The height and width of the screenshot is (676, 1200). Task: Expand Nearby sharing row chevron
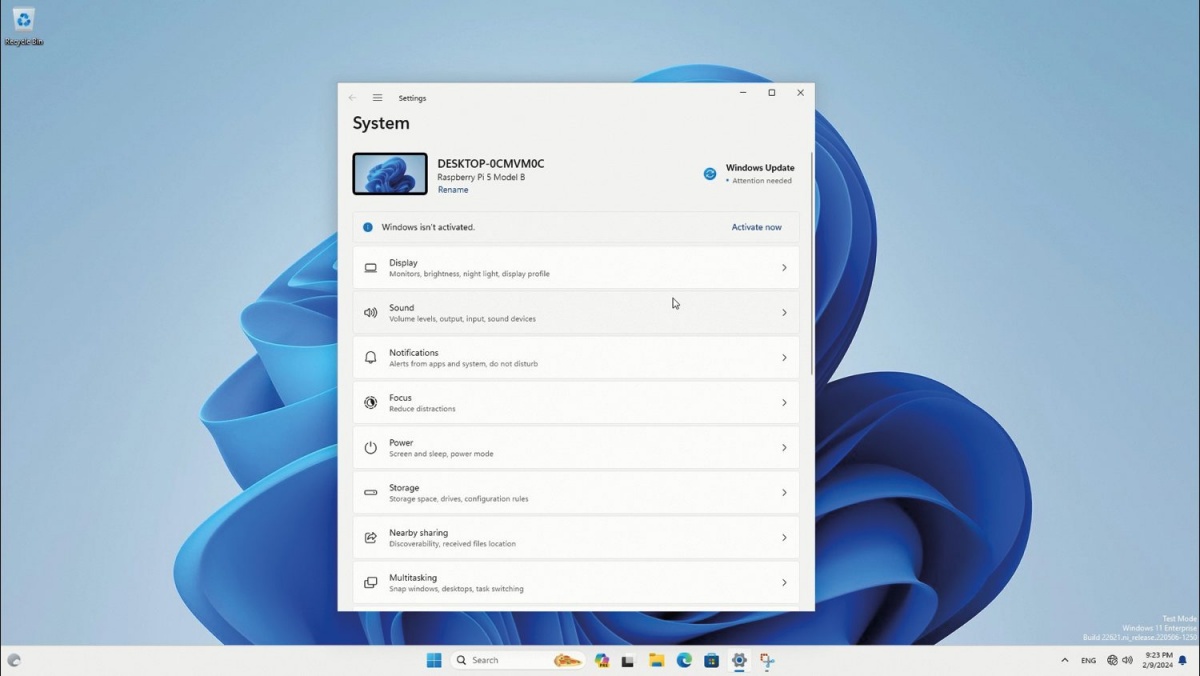784,537
